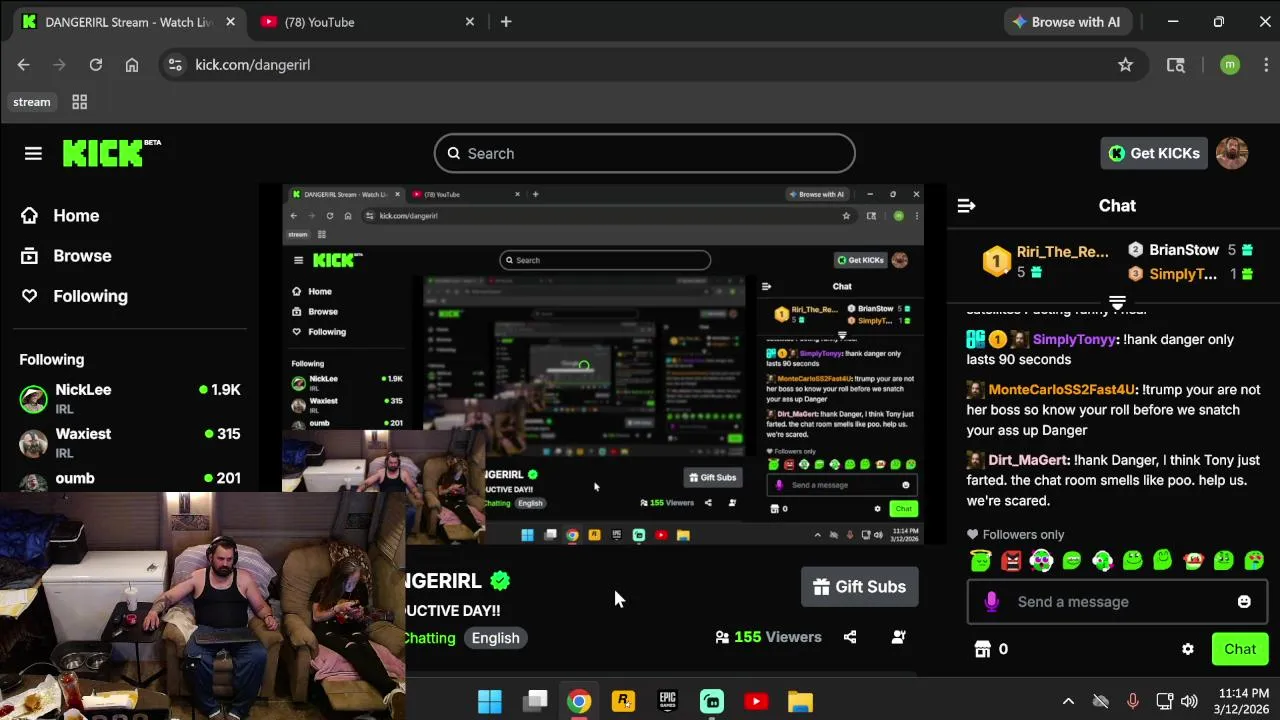Reload the page
This screenshot has height=720, width=1280.
point(96,65)
